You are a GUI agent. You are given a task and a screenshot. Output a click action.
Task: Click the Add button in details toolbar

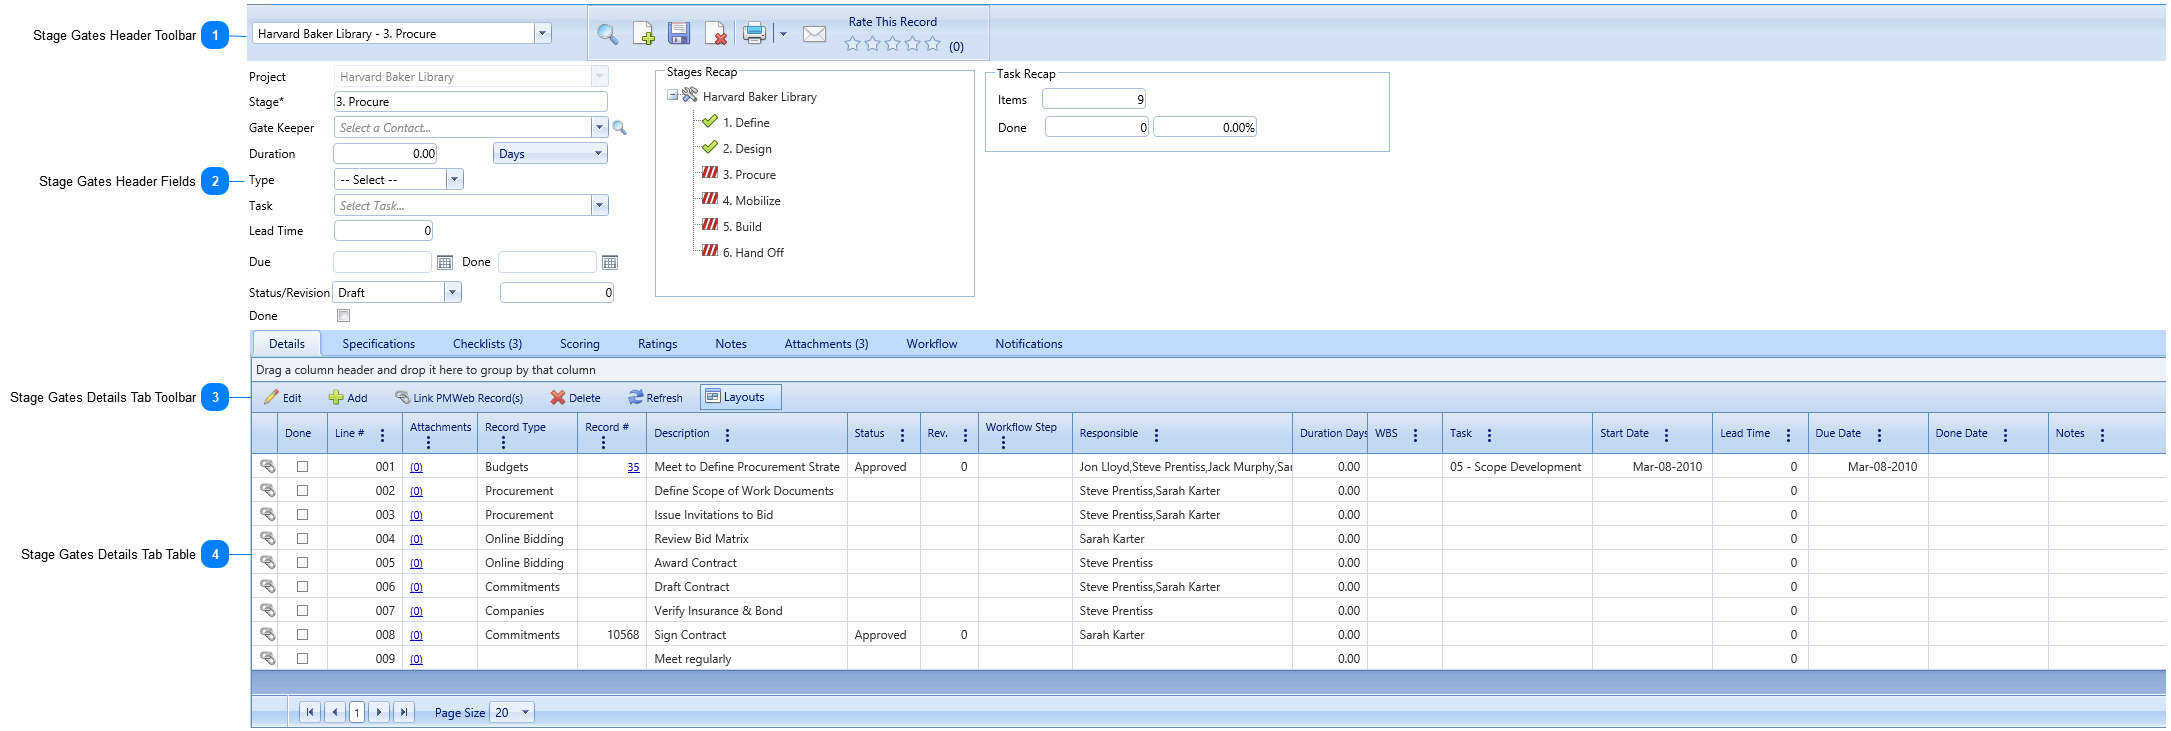[x=348, y=398]
